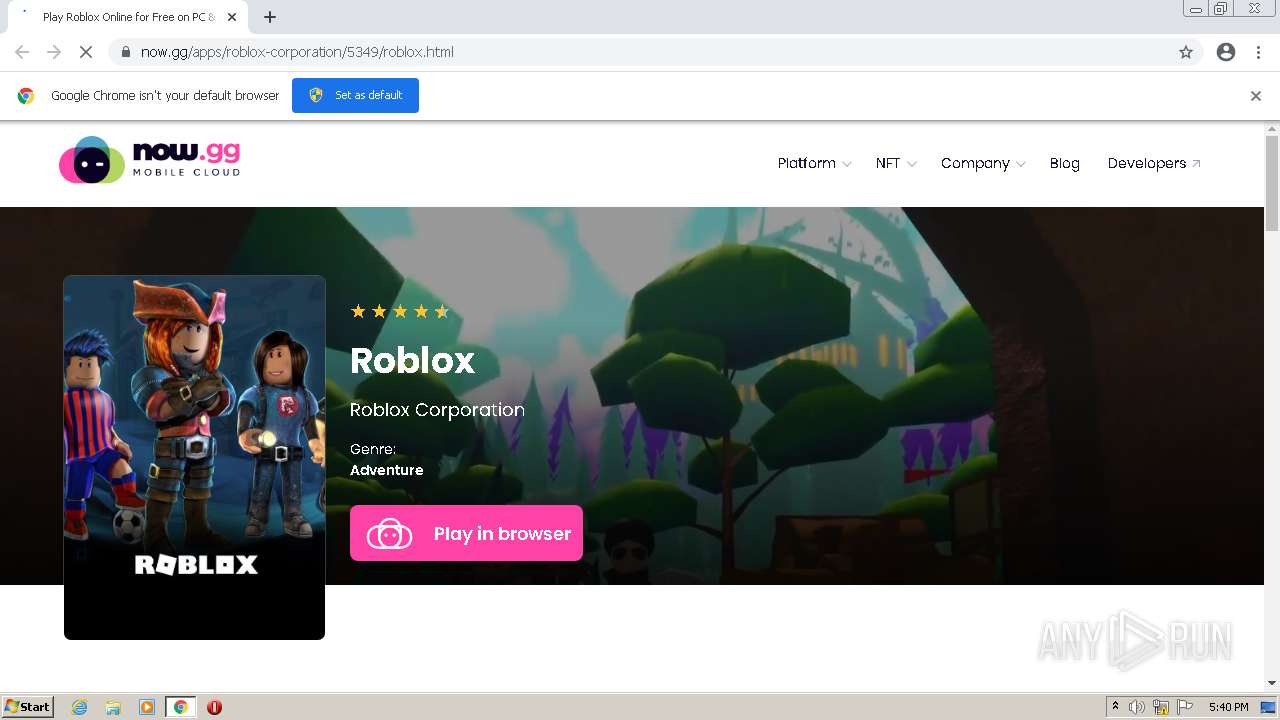Click the Chrome back arrow
The image size is (1280, 720).
22,52
